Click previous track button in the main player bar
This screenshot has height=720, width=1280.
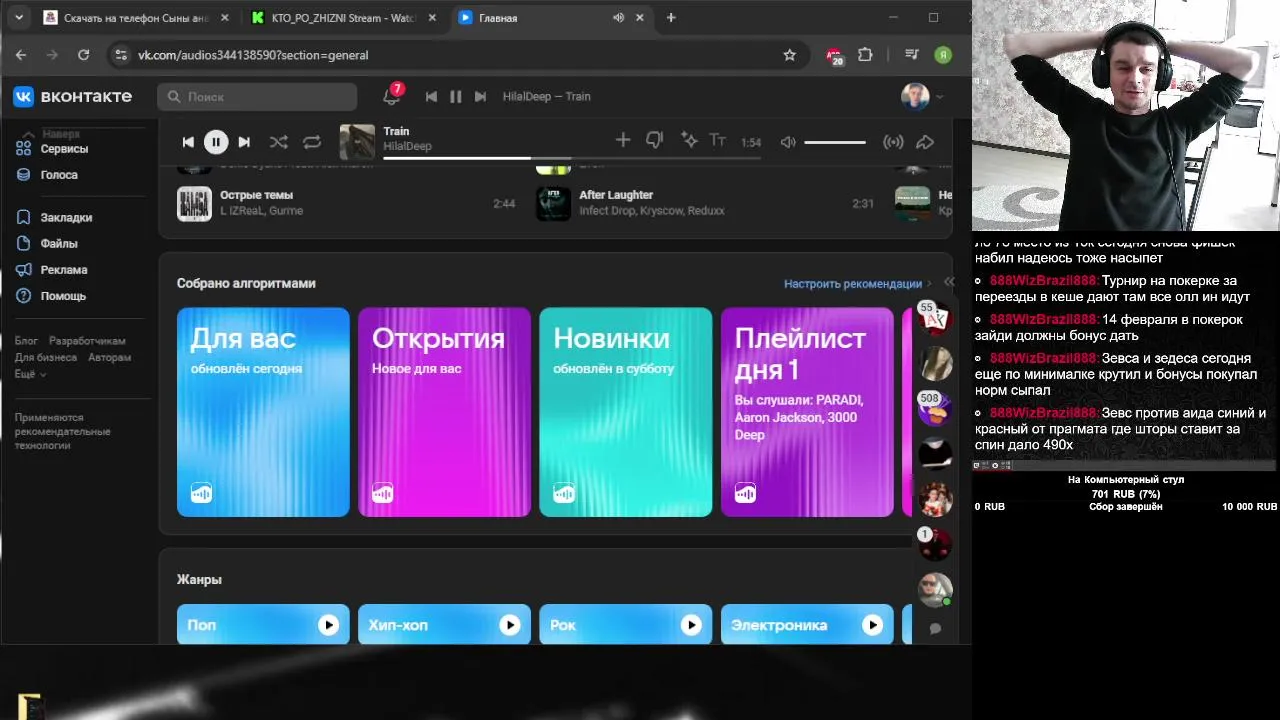188,142
